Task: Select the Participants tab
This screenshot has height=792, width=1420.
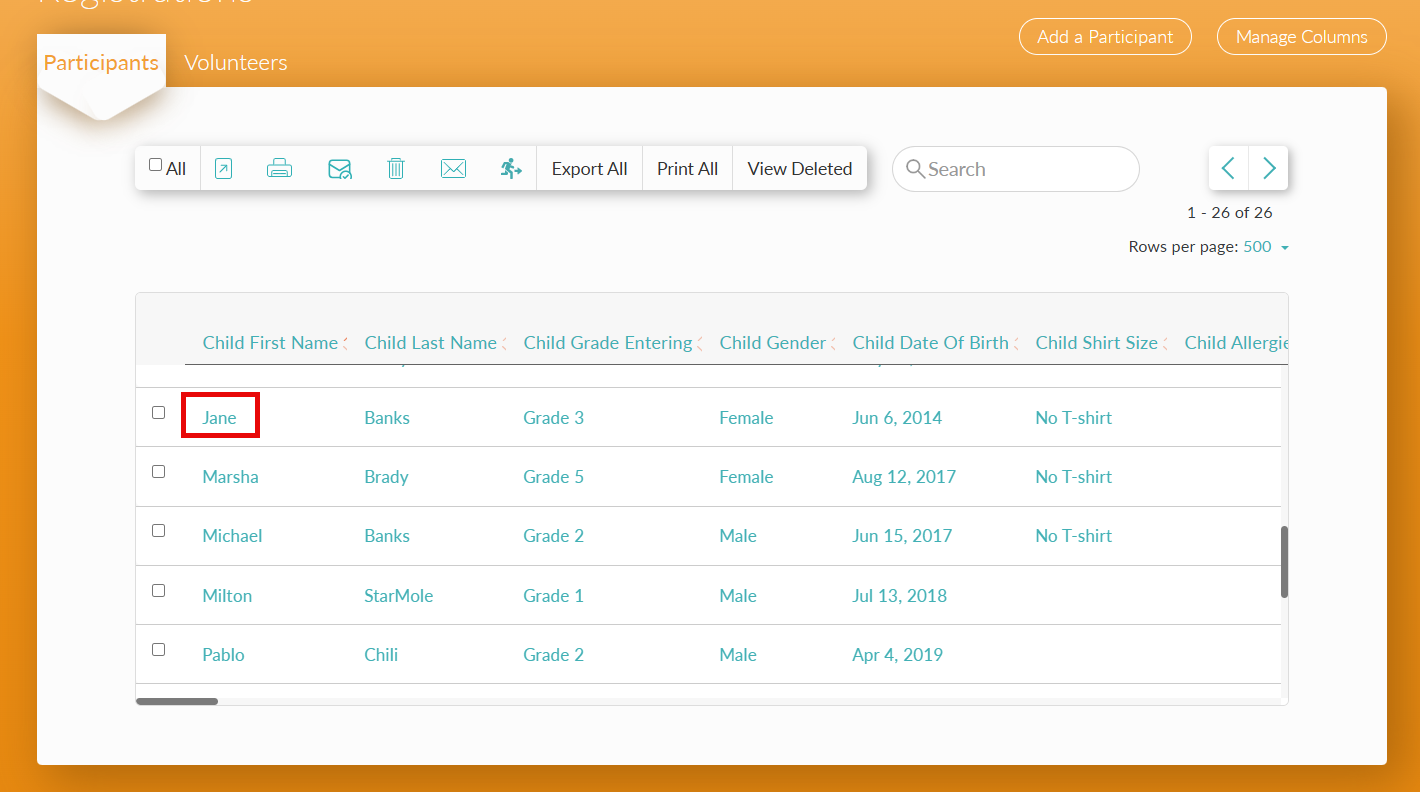Action: 101,62
